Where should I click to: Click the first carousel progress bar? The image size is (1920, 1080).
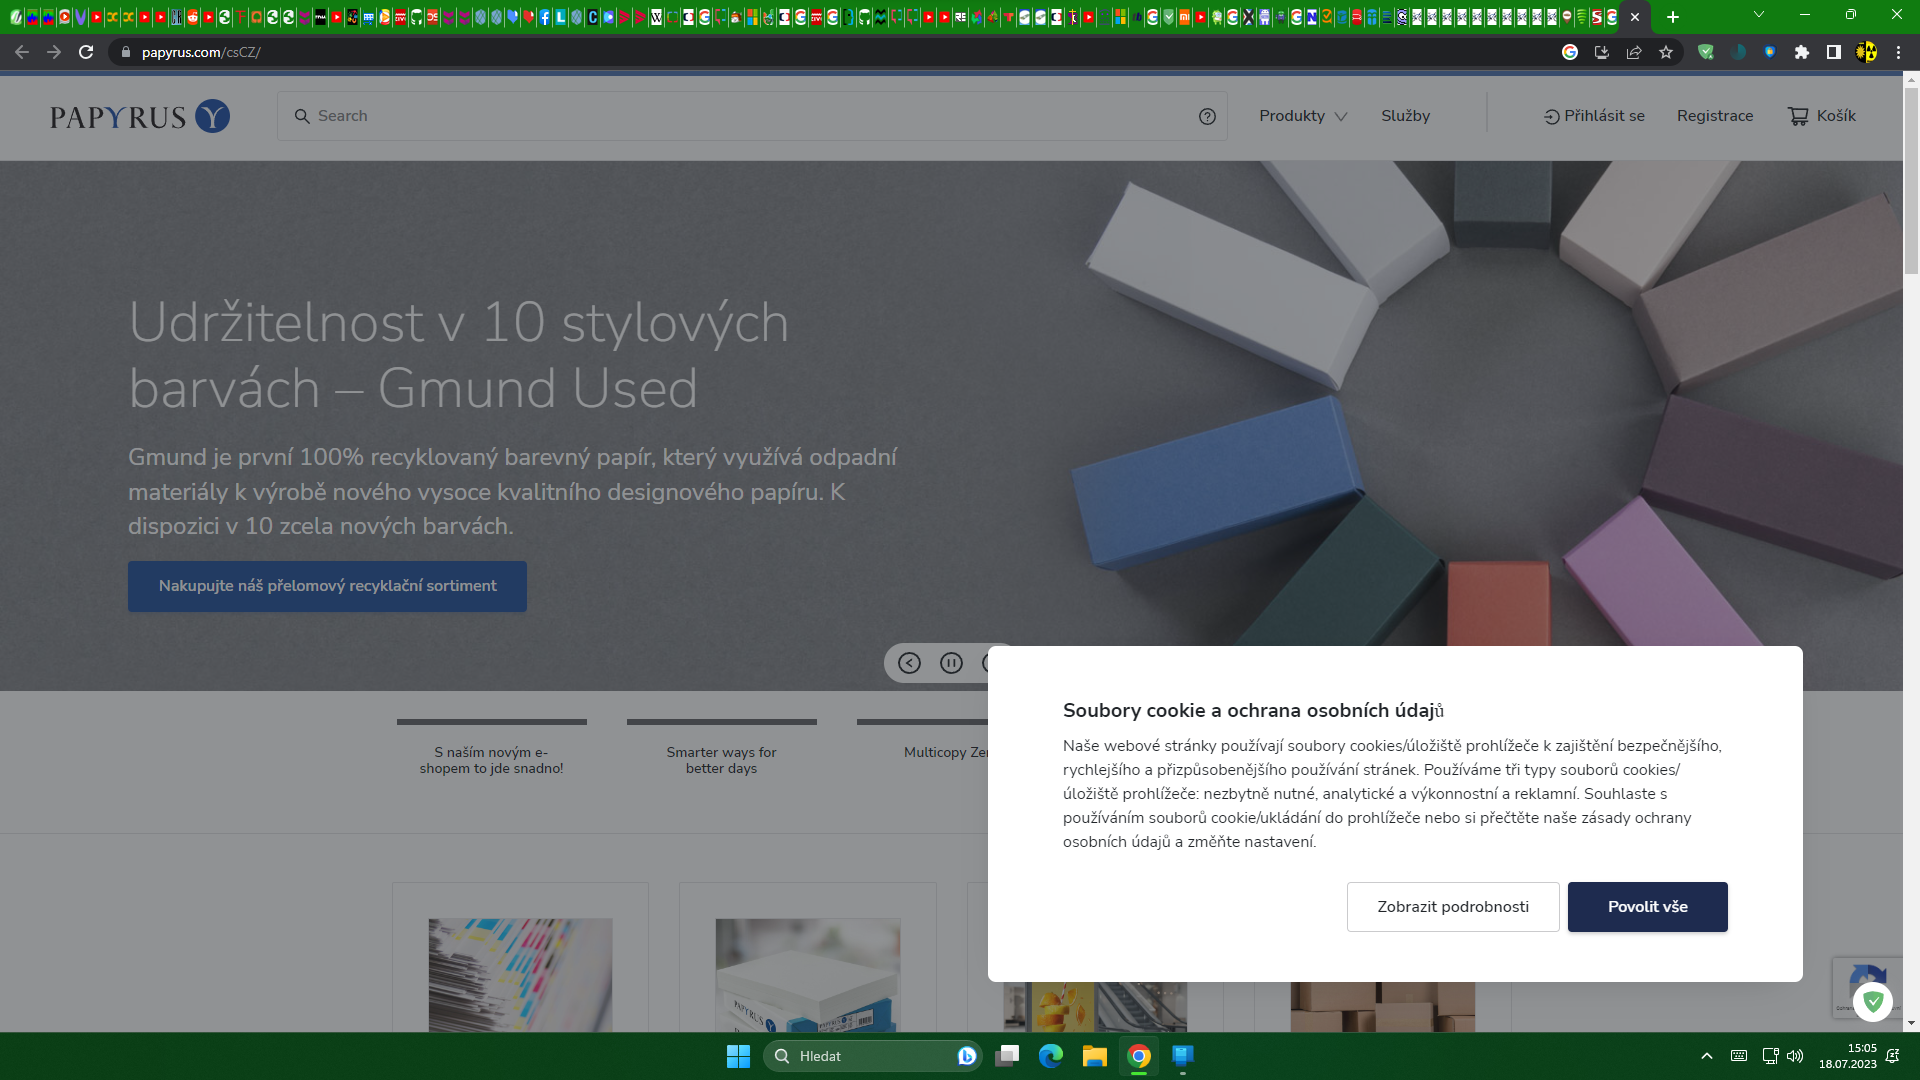pos(491,722)
